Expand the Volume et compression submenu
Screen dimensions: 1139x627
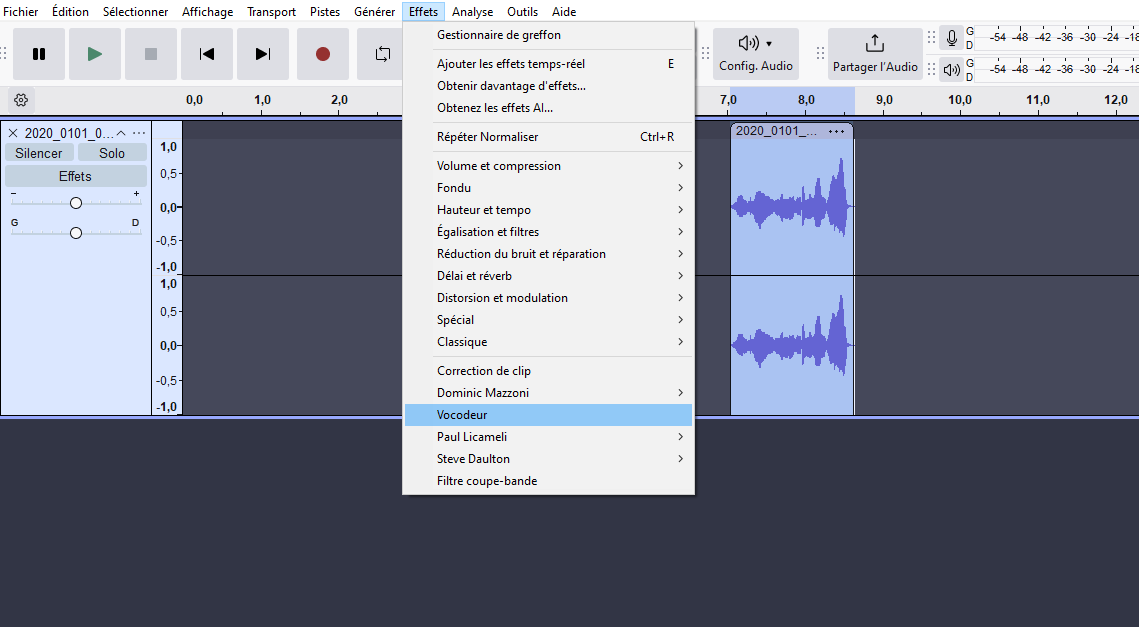coord(548,166)
